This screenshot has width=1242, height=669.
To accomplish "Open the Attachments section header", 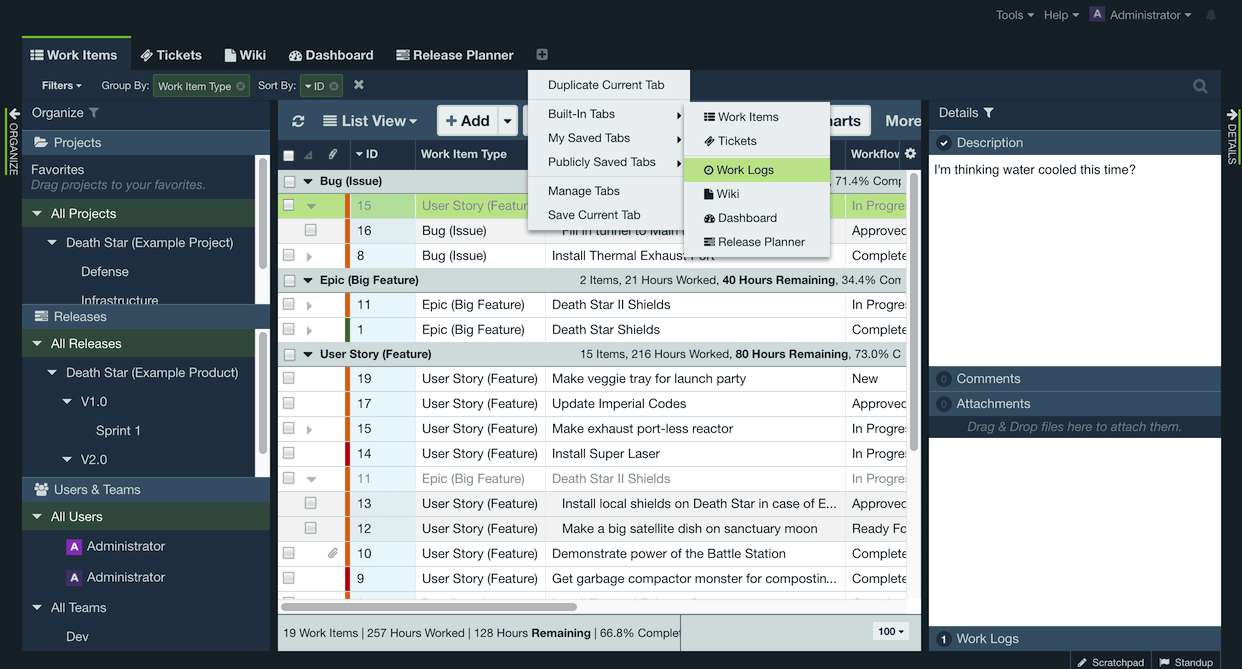I will (1075, 404).
